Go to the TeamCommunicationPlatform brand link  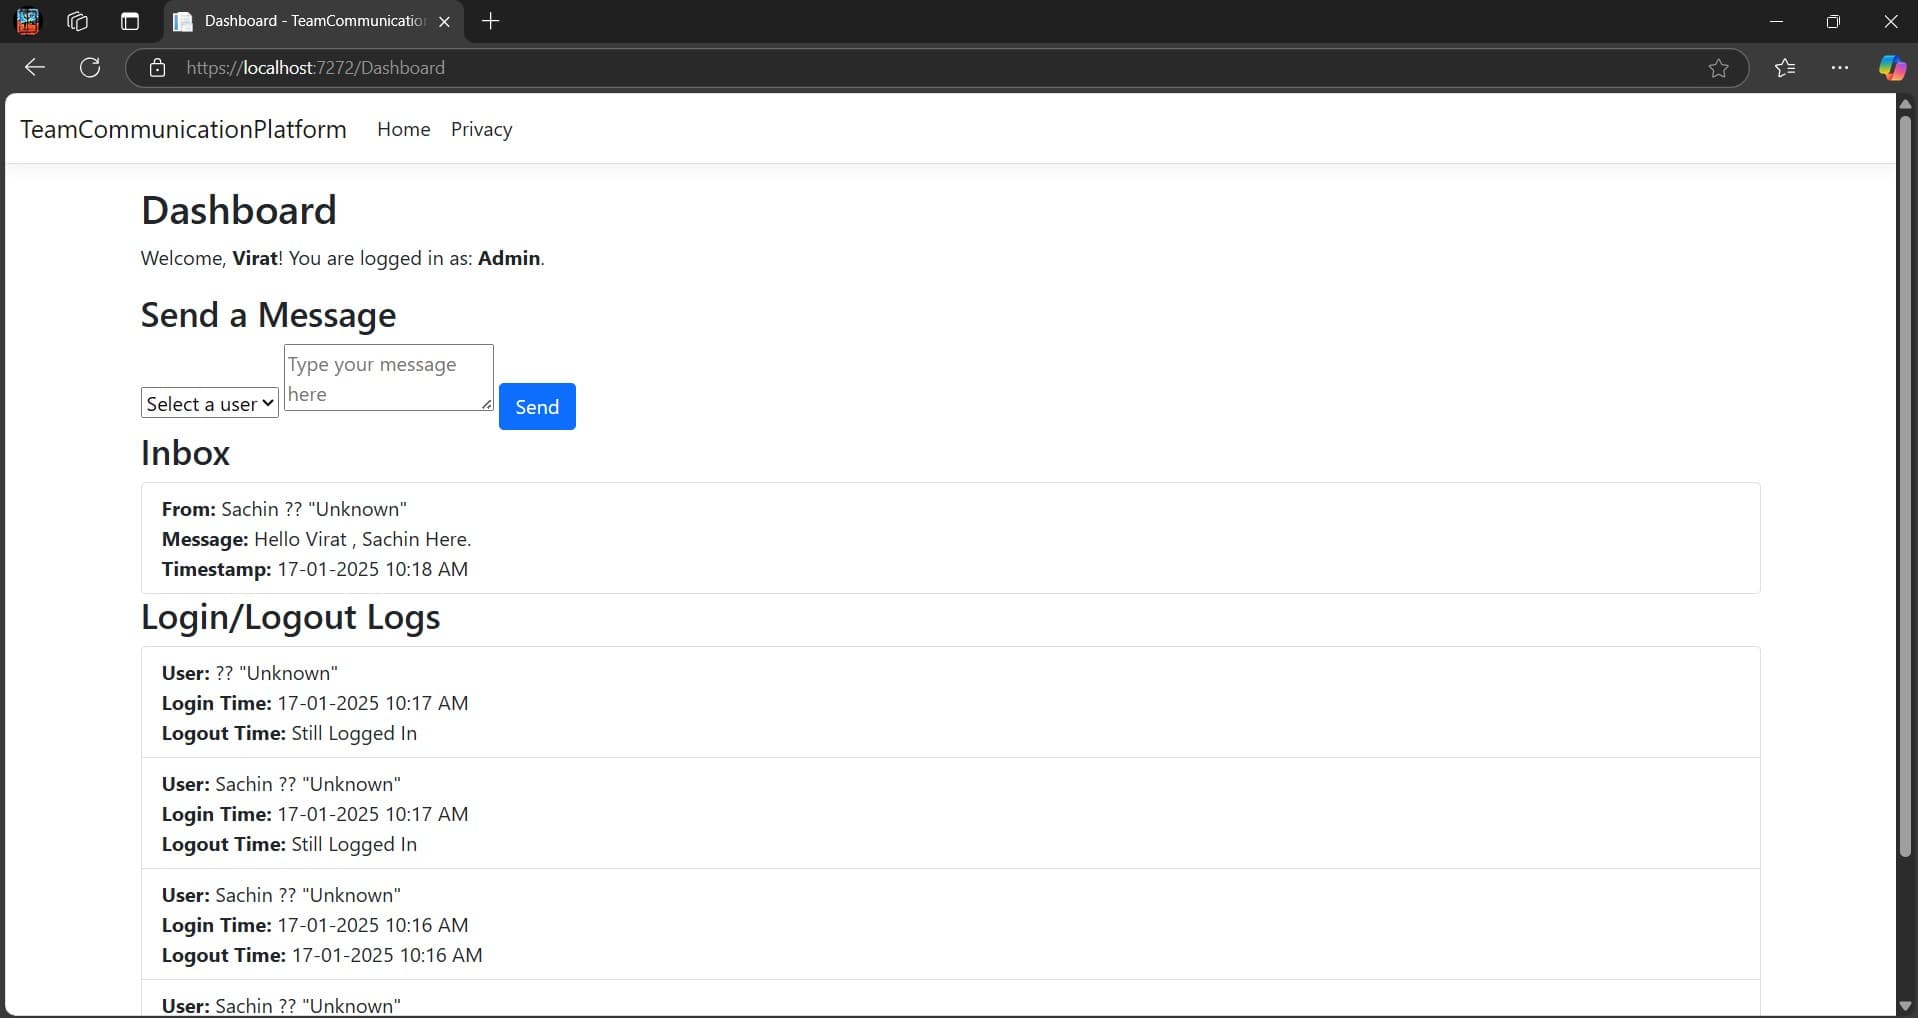(184, 129)
